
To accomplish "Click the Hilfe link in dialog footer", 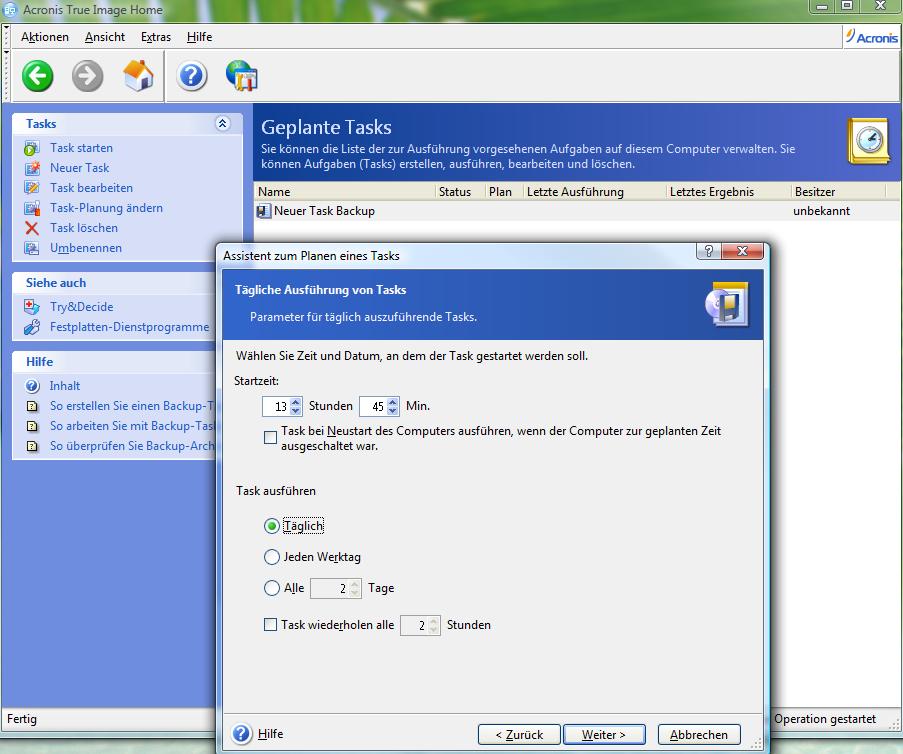I will click(x=270, y=734).
